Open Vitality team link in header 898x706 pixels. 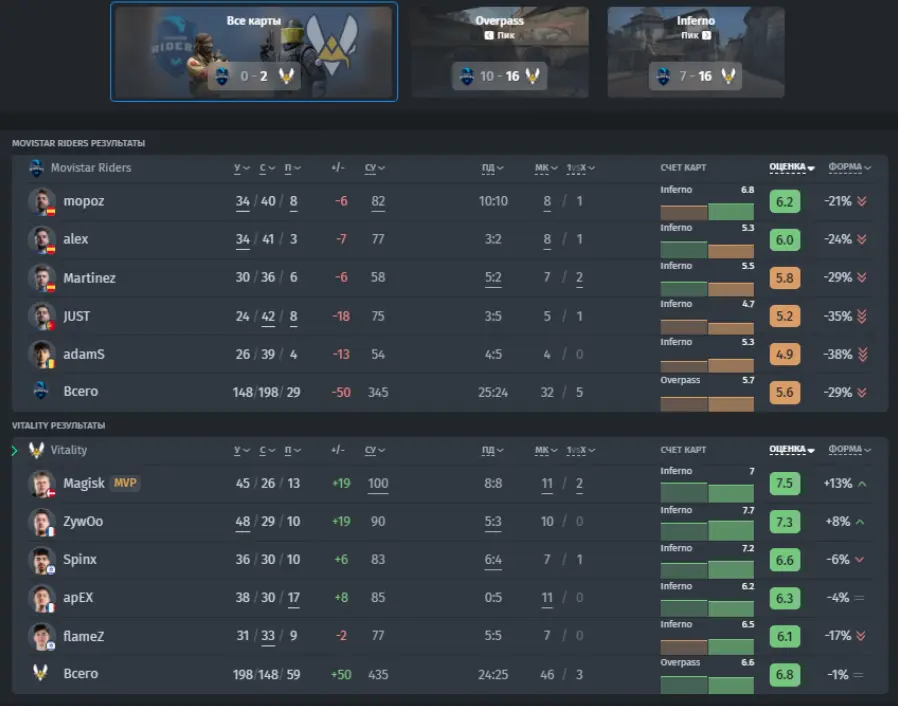69,450
